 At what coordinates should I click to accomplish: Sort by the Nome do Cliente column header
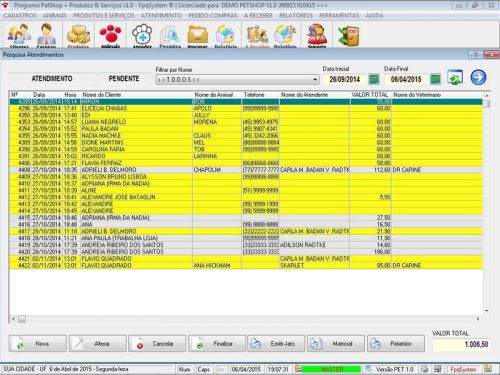[x=137, y=95]
